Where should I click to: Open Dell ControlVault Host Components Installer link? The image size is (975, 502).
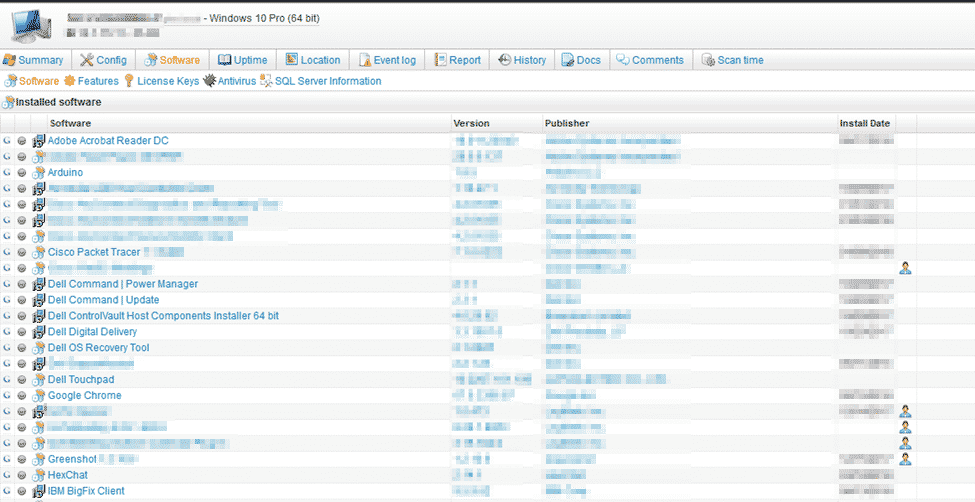pos(163,316)
